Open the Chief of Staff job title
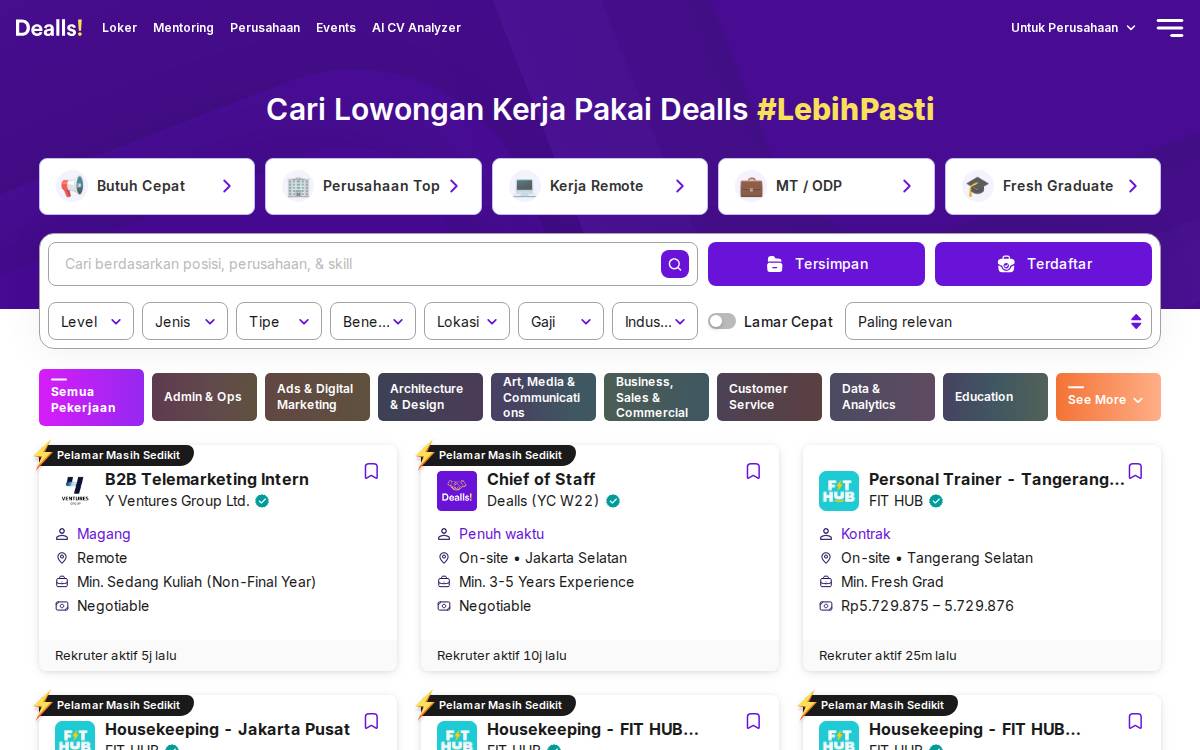Screen dimensions: 1200x750 [541, 479]
